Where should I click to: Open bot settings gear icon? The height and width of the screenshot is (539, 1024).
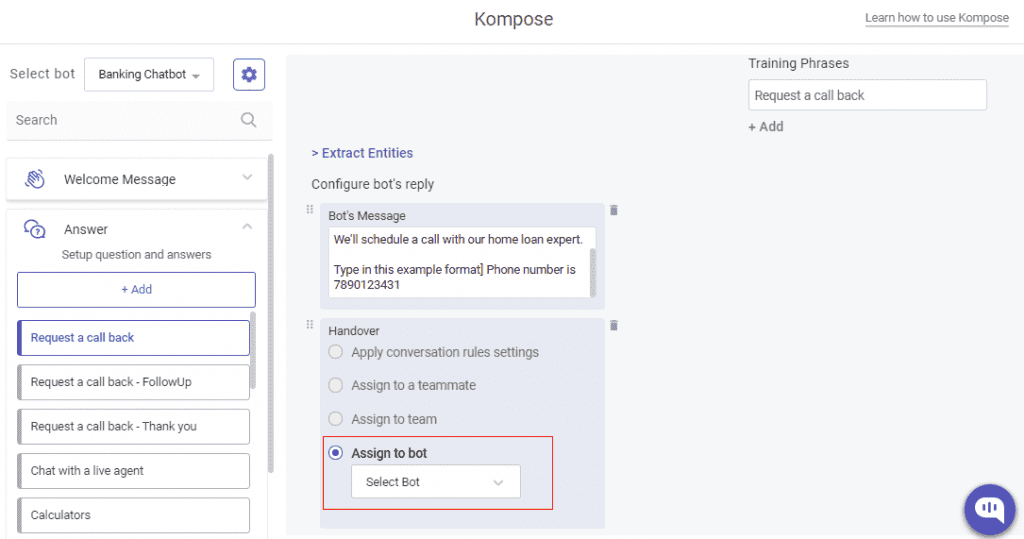click(249, 74)
